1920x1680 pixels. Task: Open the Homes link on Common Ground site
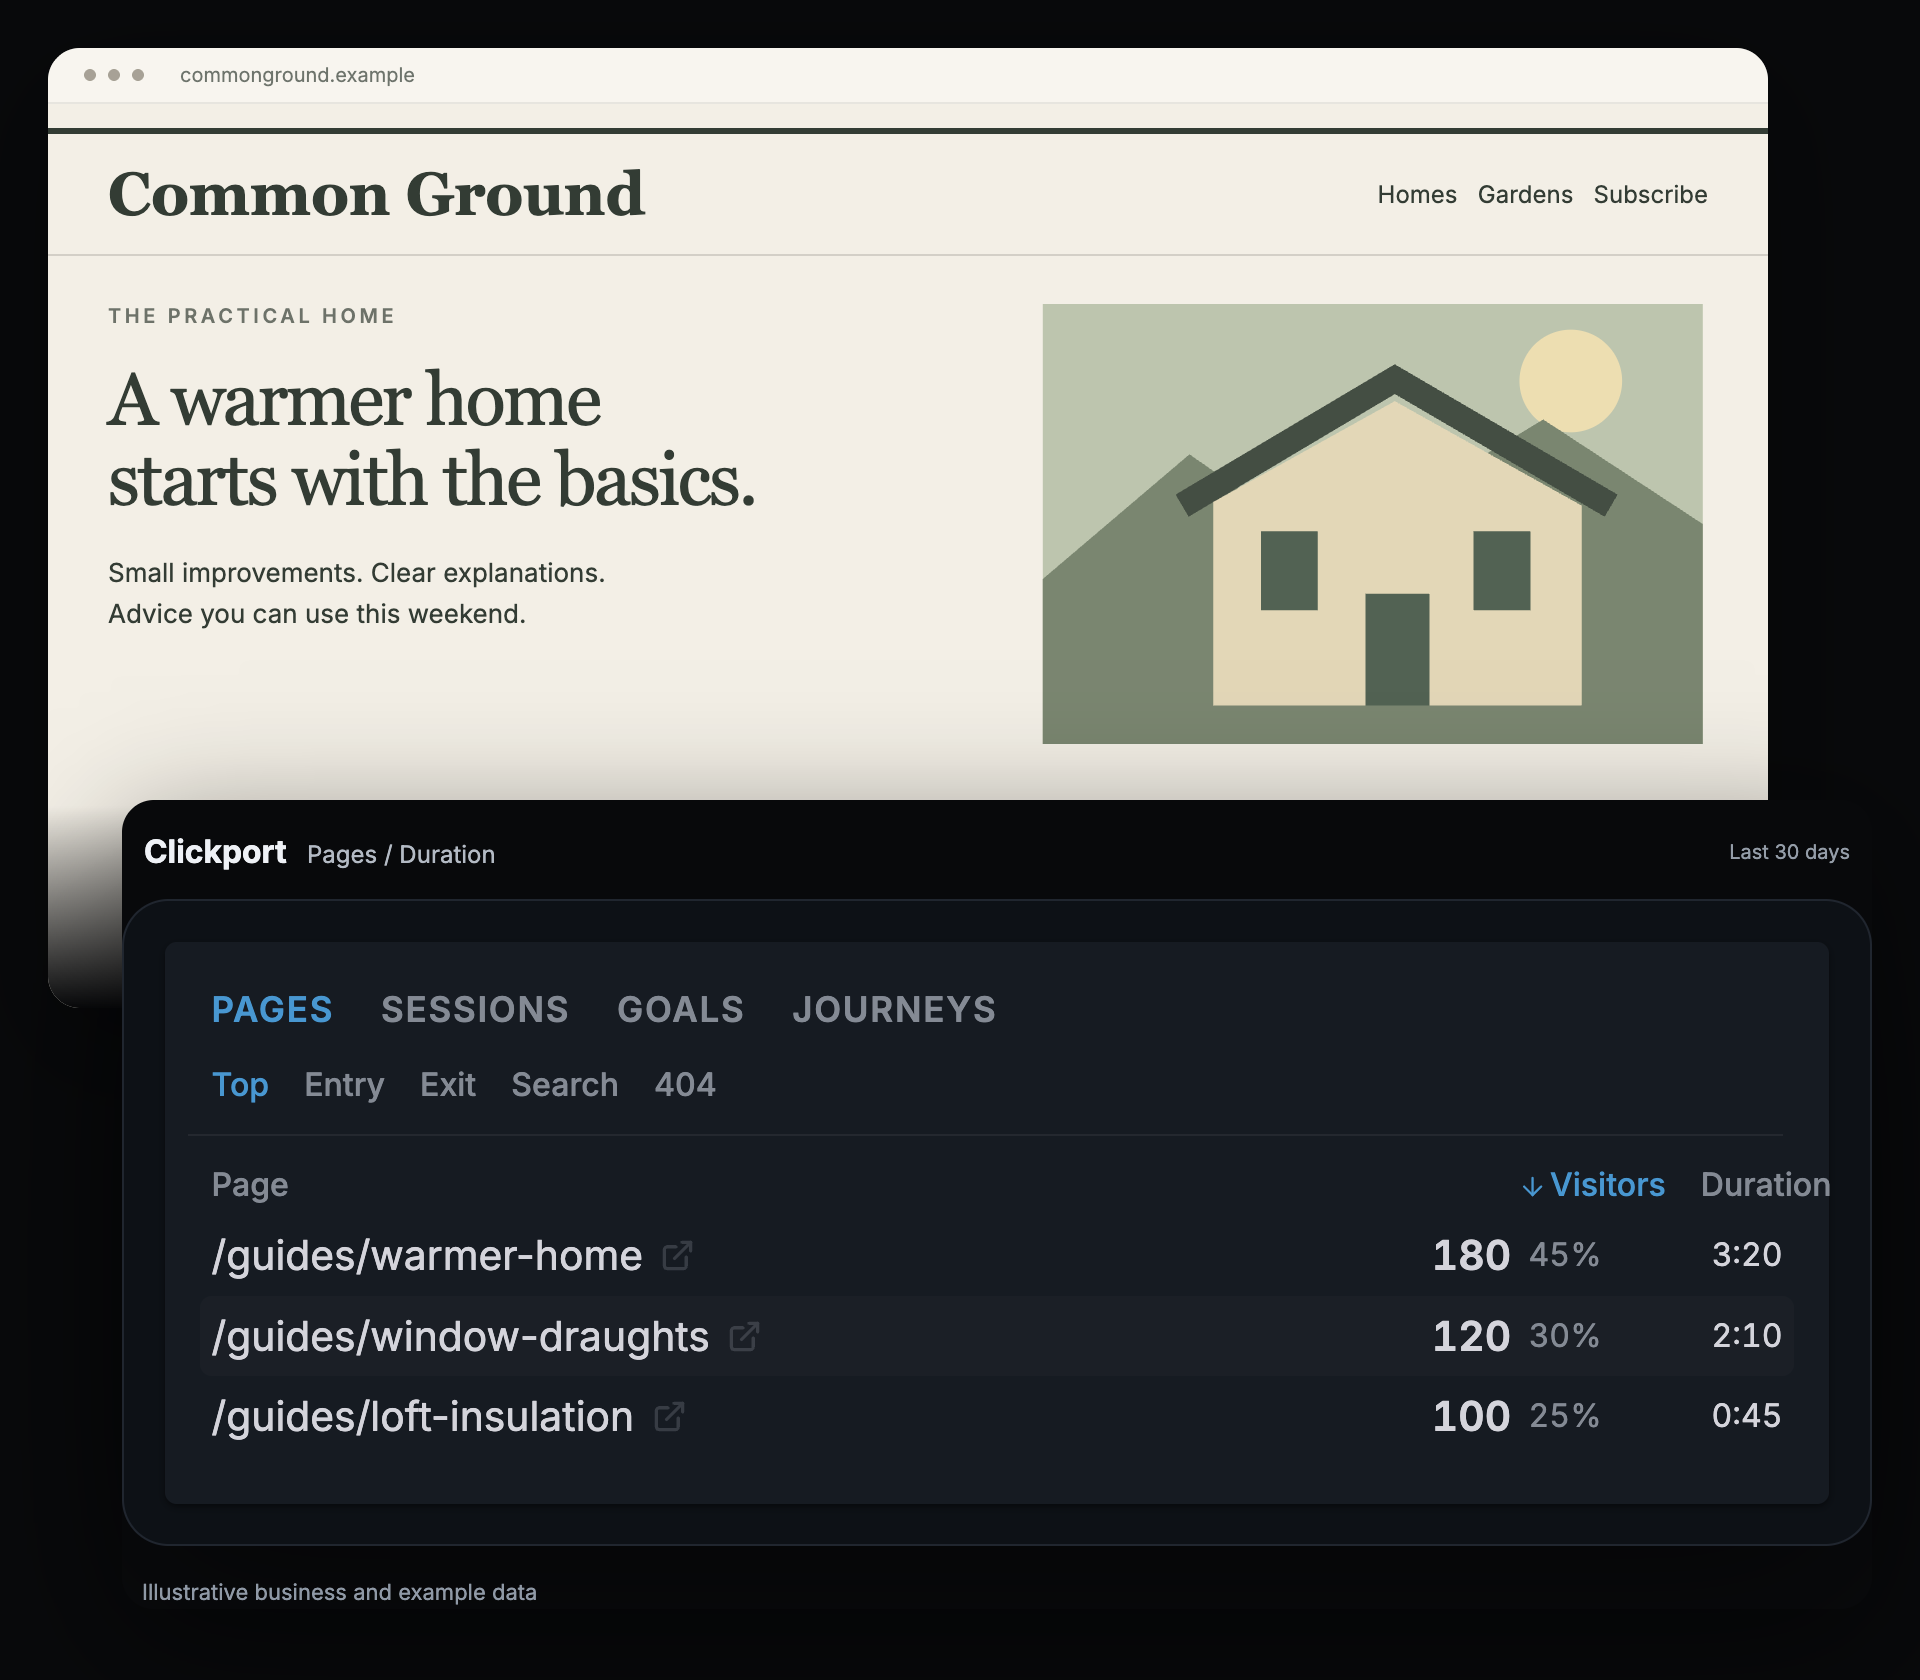pyautogui.click(x=1417, y=195)
